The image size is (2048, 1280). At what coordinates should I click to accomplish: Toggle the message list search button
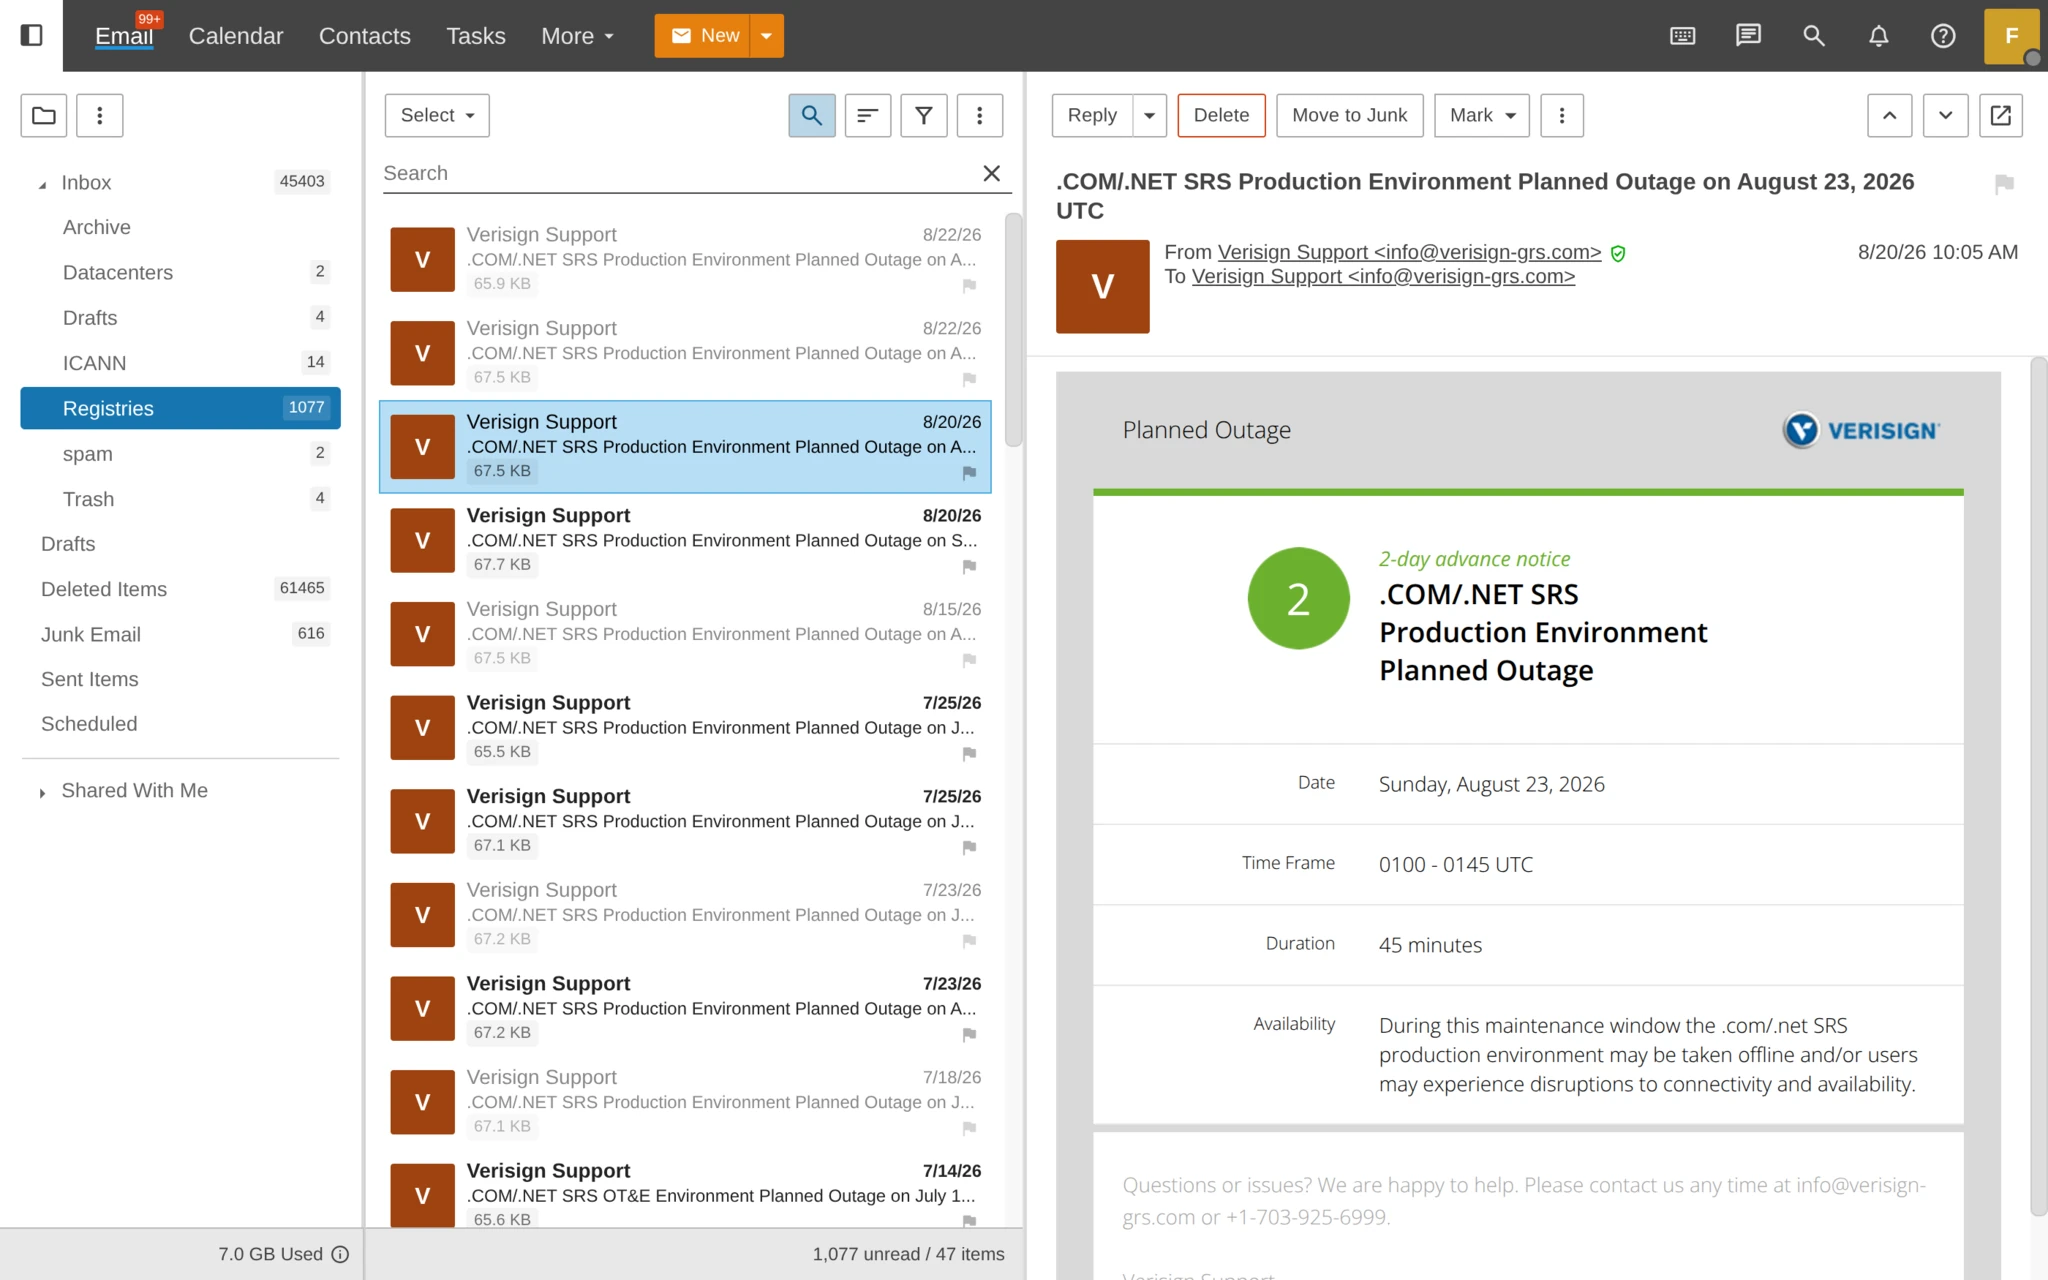[812, 115]
